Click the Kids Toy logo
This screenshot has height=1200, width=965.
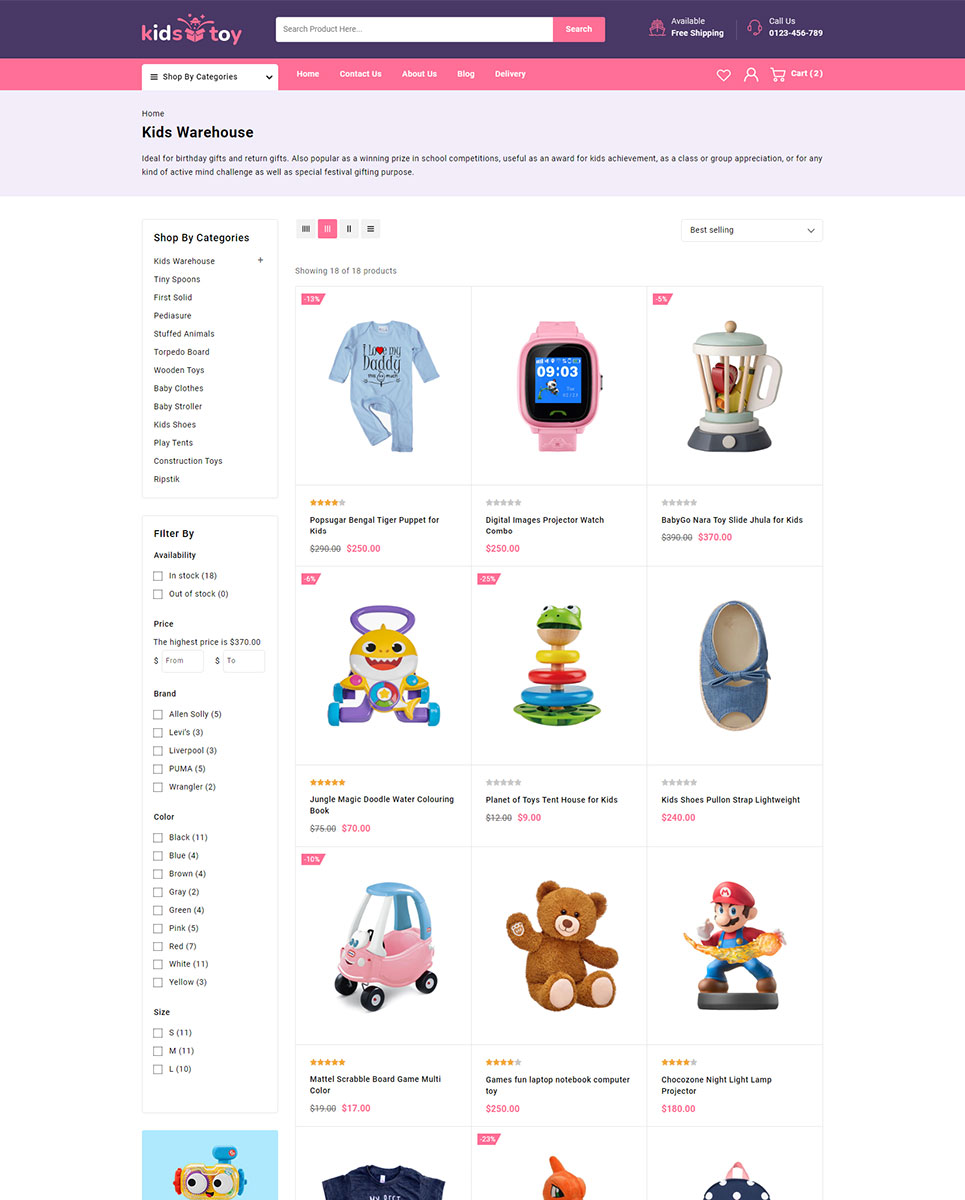pyautogui.click(x=192, y=30)
